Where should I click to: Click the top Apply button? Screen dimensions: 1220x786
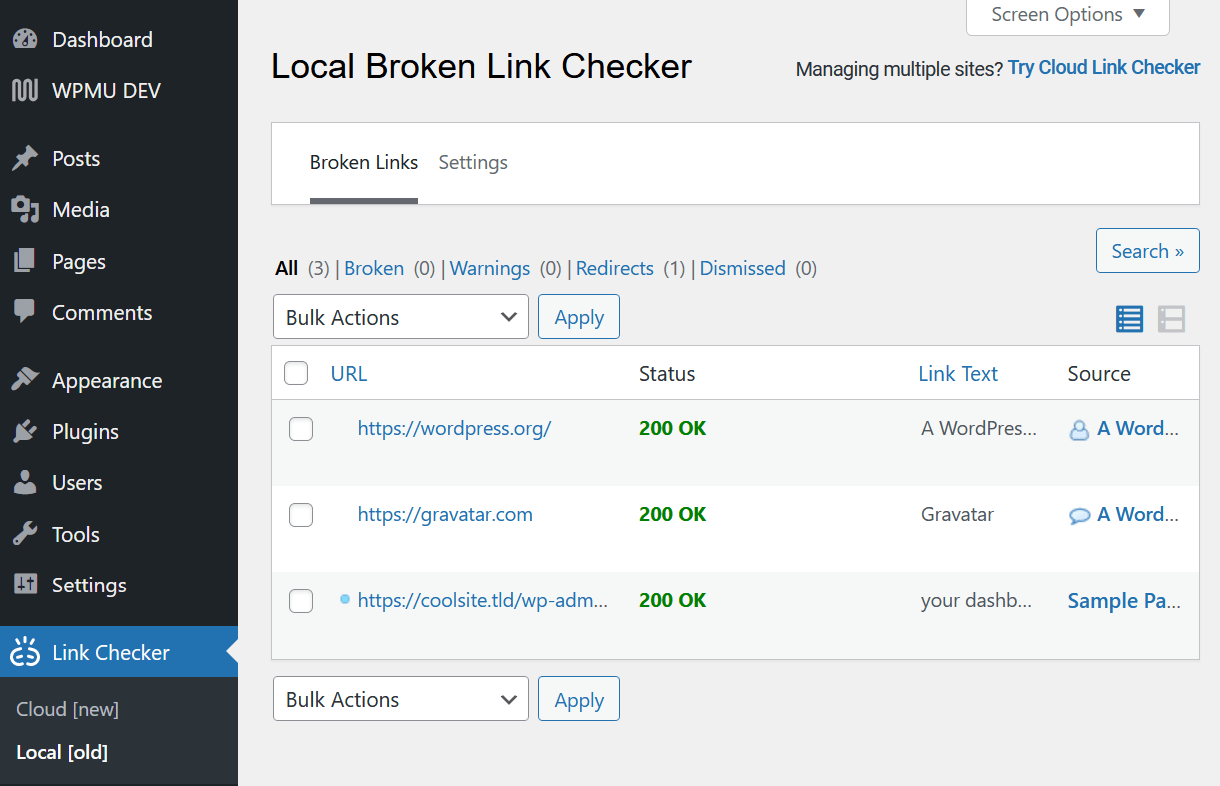click(x=579, y=317)
